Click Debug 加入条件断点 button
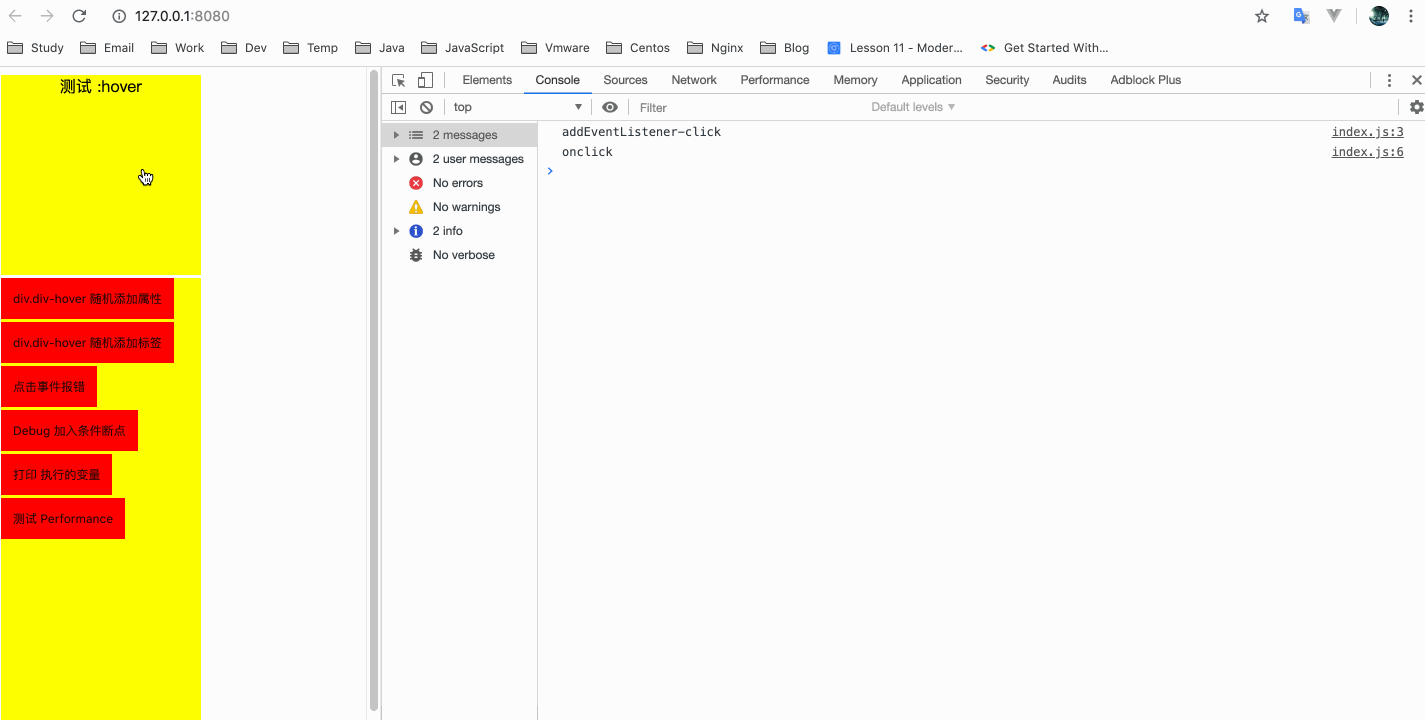 coord(69,431)
